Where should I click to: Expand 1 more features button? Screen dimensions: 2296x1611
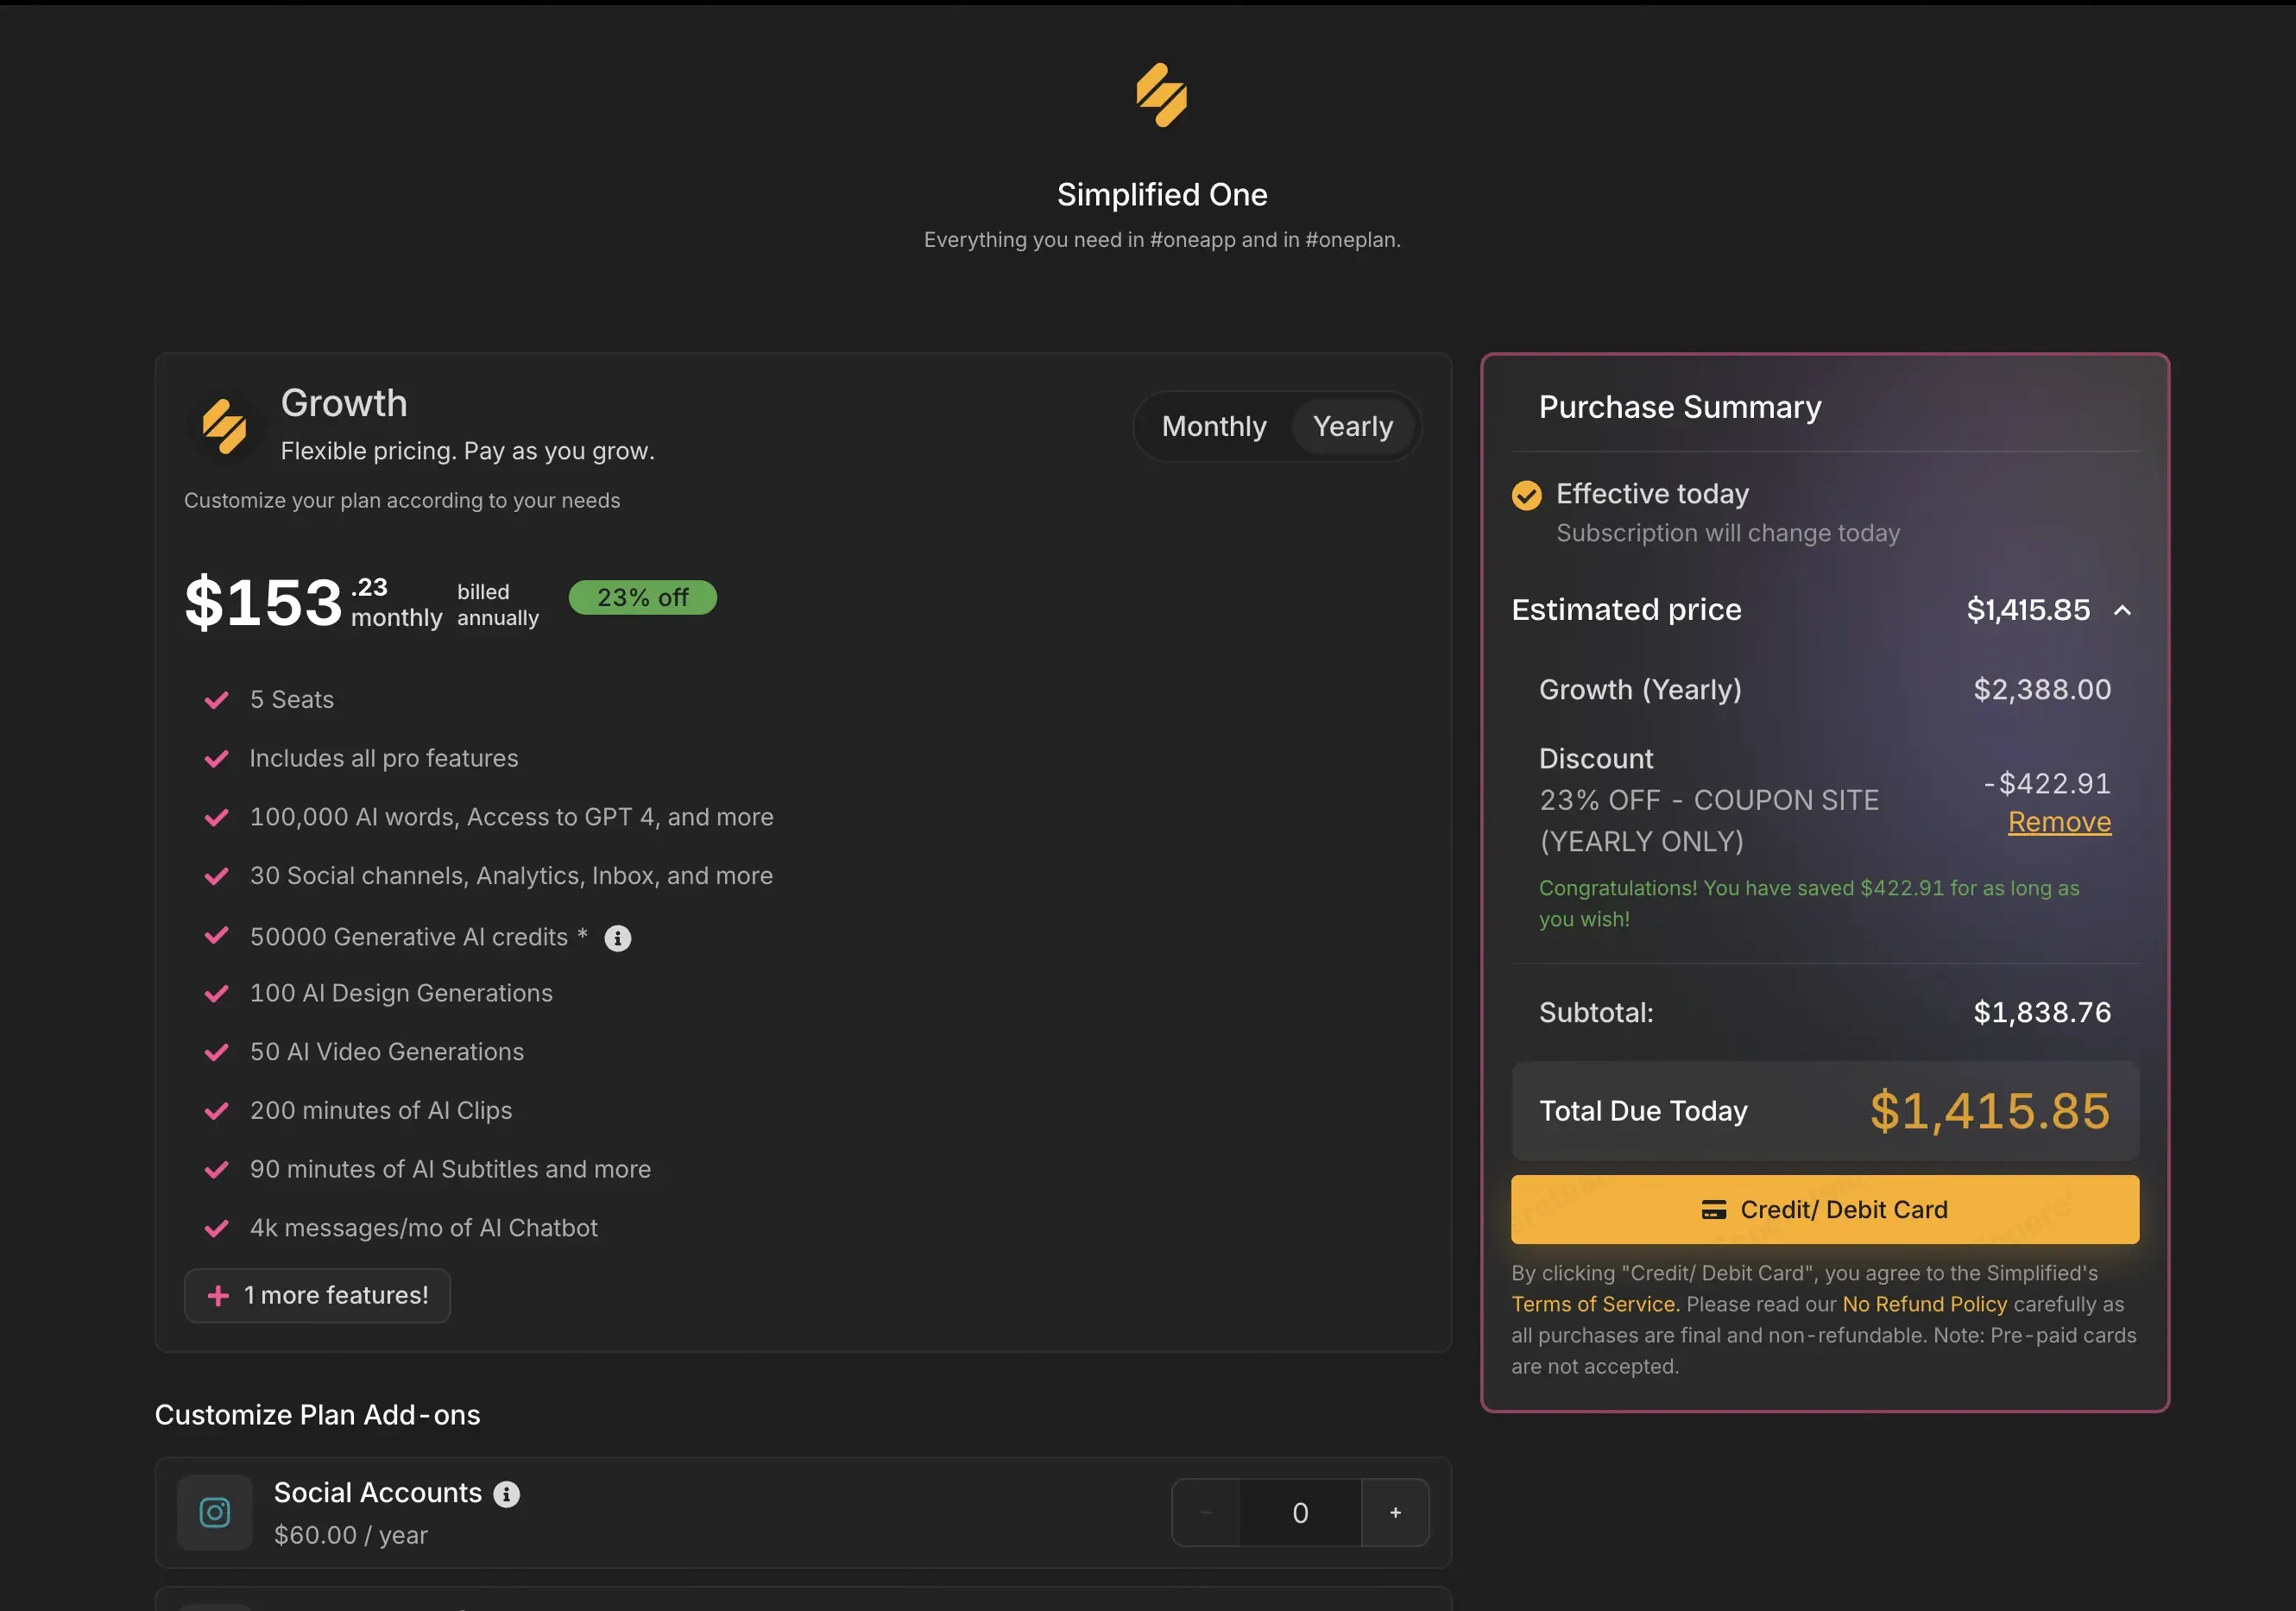point(317,1296)
